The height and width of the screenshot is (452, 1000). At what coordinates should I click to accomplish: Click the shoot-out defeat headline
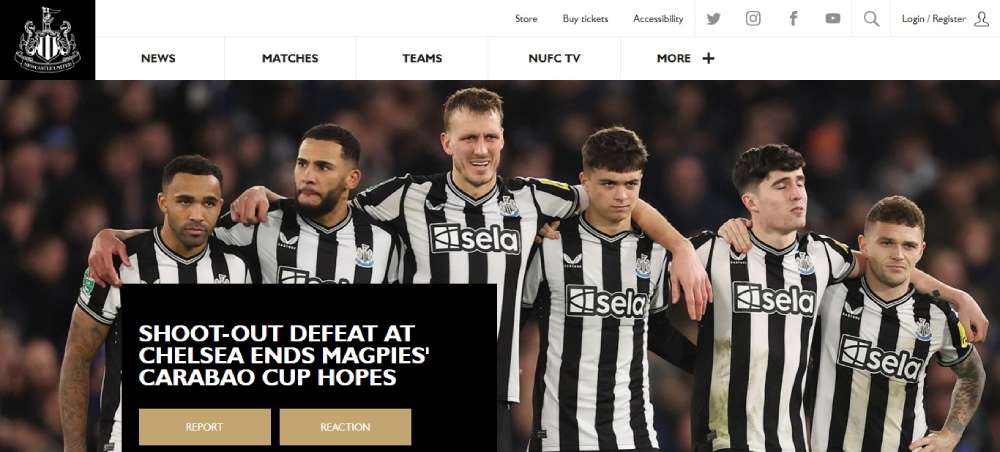[284, 355]
